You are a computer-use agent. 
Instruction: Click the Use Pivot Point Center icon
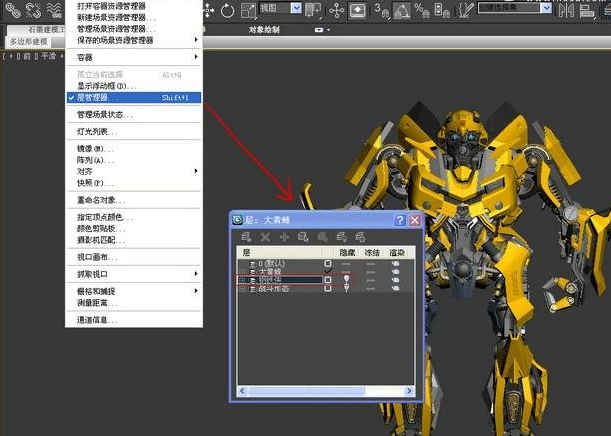tap(313, 11)
